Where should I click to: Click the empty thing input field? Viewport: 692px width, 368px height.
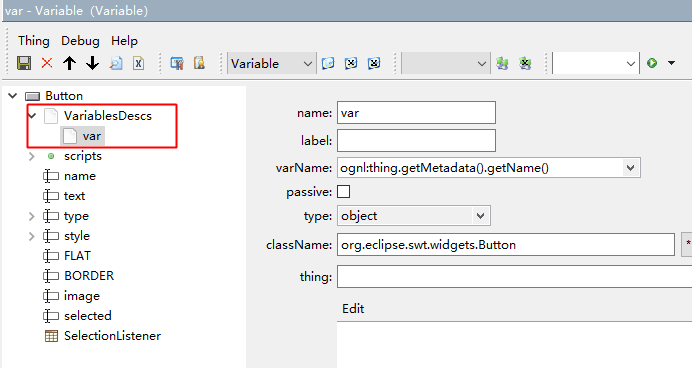pos(515,277)
